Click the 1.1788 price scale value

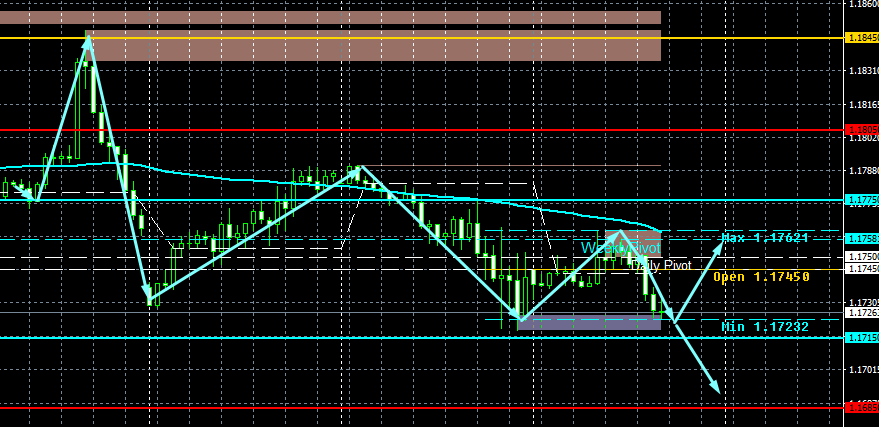(864, 170)
